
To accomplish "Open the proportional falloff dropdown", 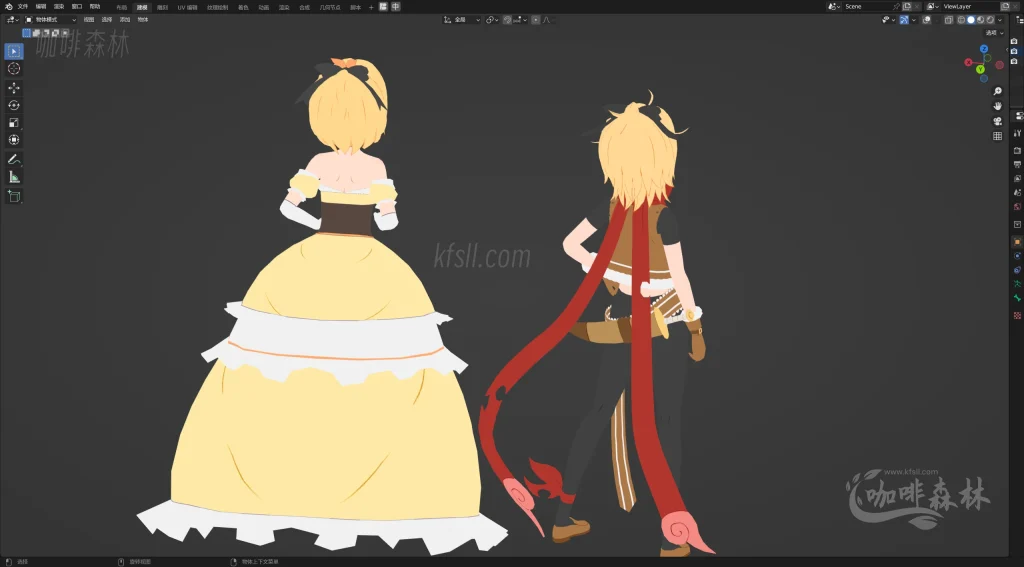I will point(547,20).
